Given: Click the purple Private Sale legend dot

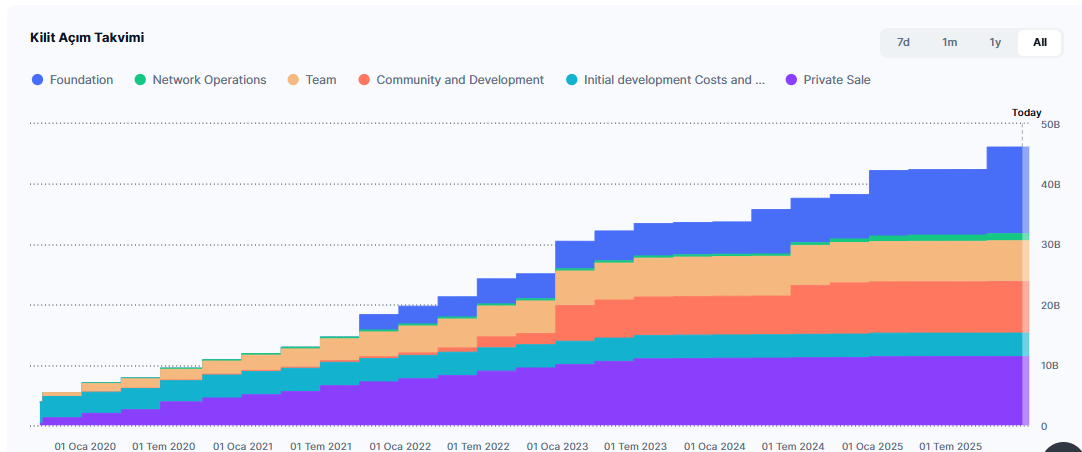Looking at the screenshot, I should 792,80.
